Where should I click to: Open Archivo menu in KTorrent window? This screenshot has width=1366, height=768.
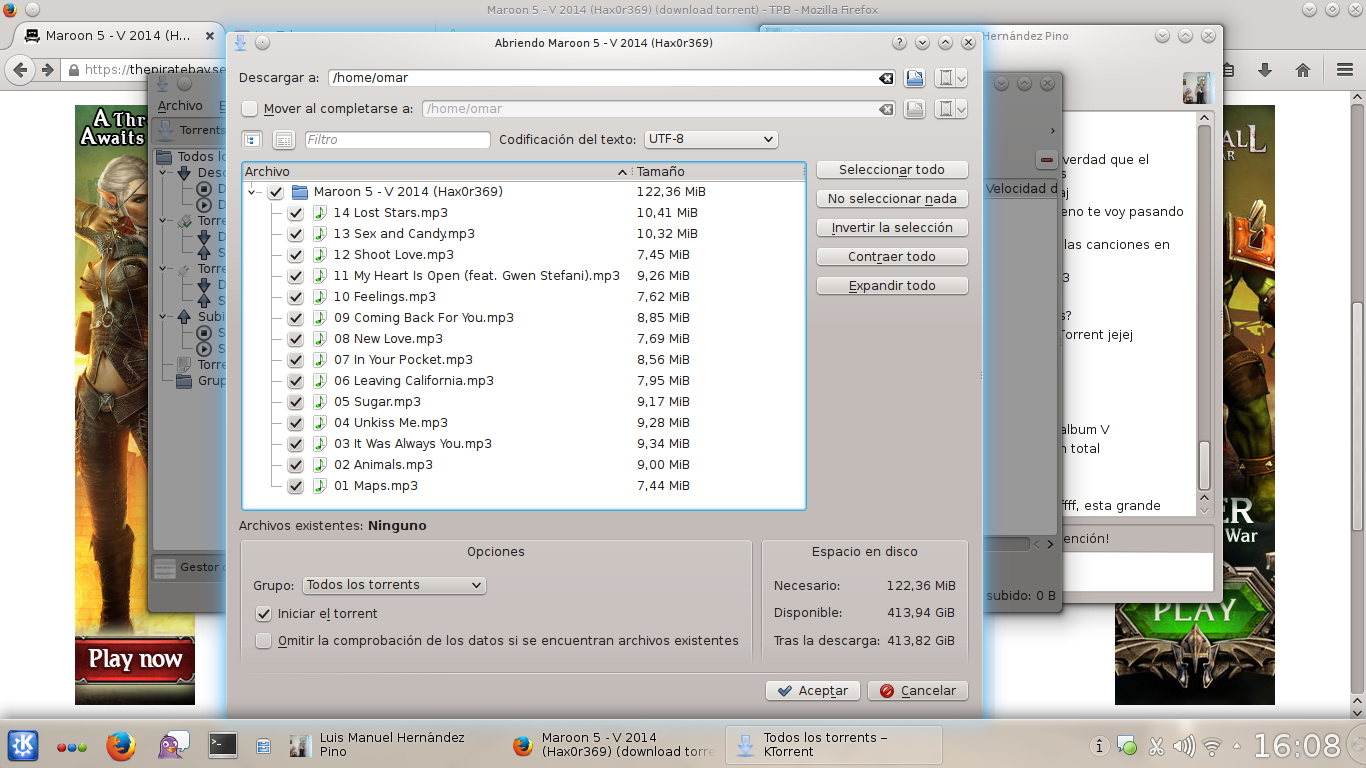[180, 106]
